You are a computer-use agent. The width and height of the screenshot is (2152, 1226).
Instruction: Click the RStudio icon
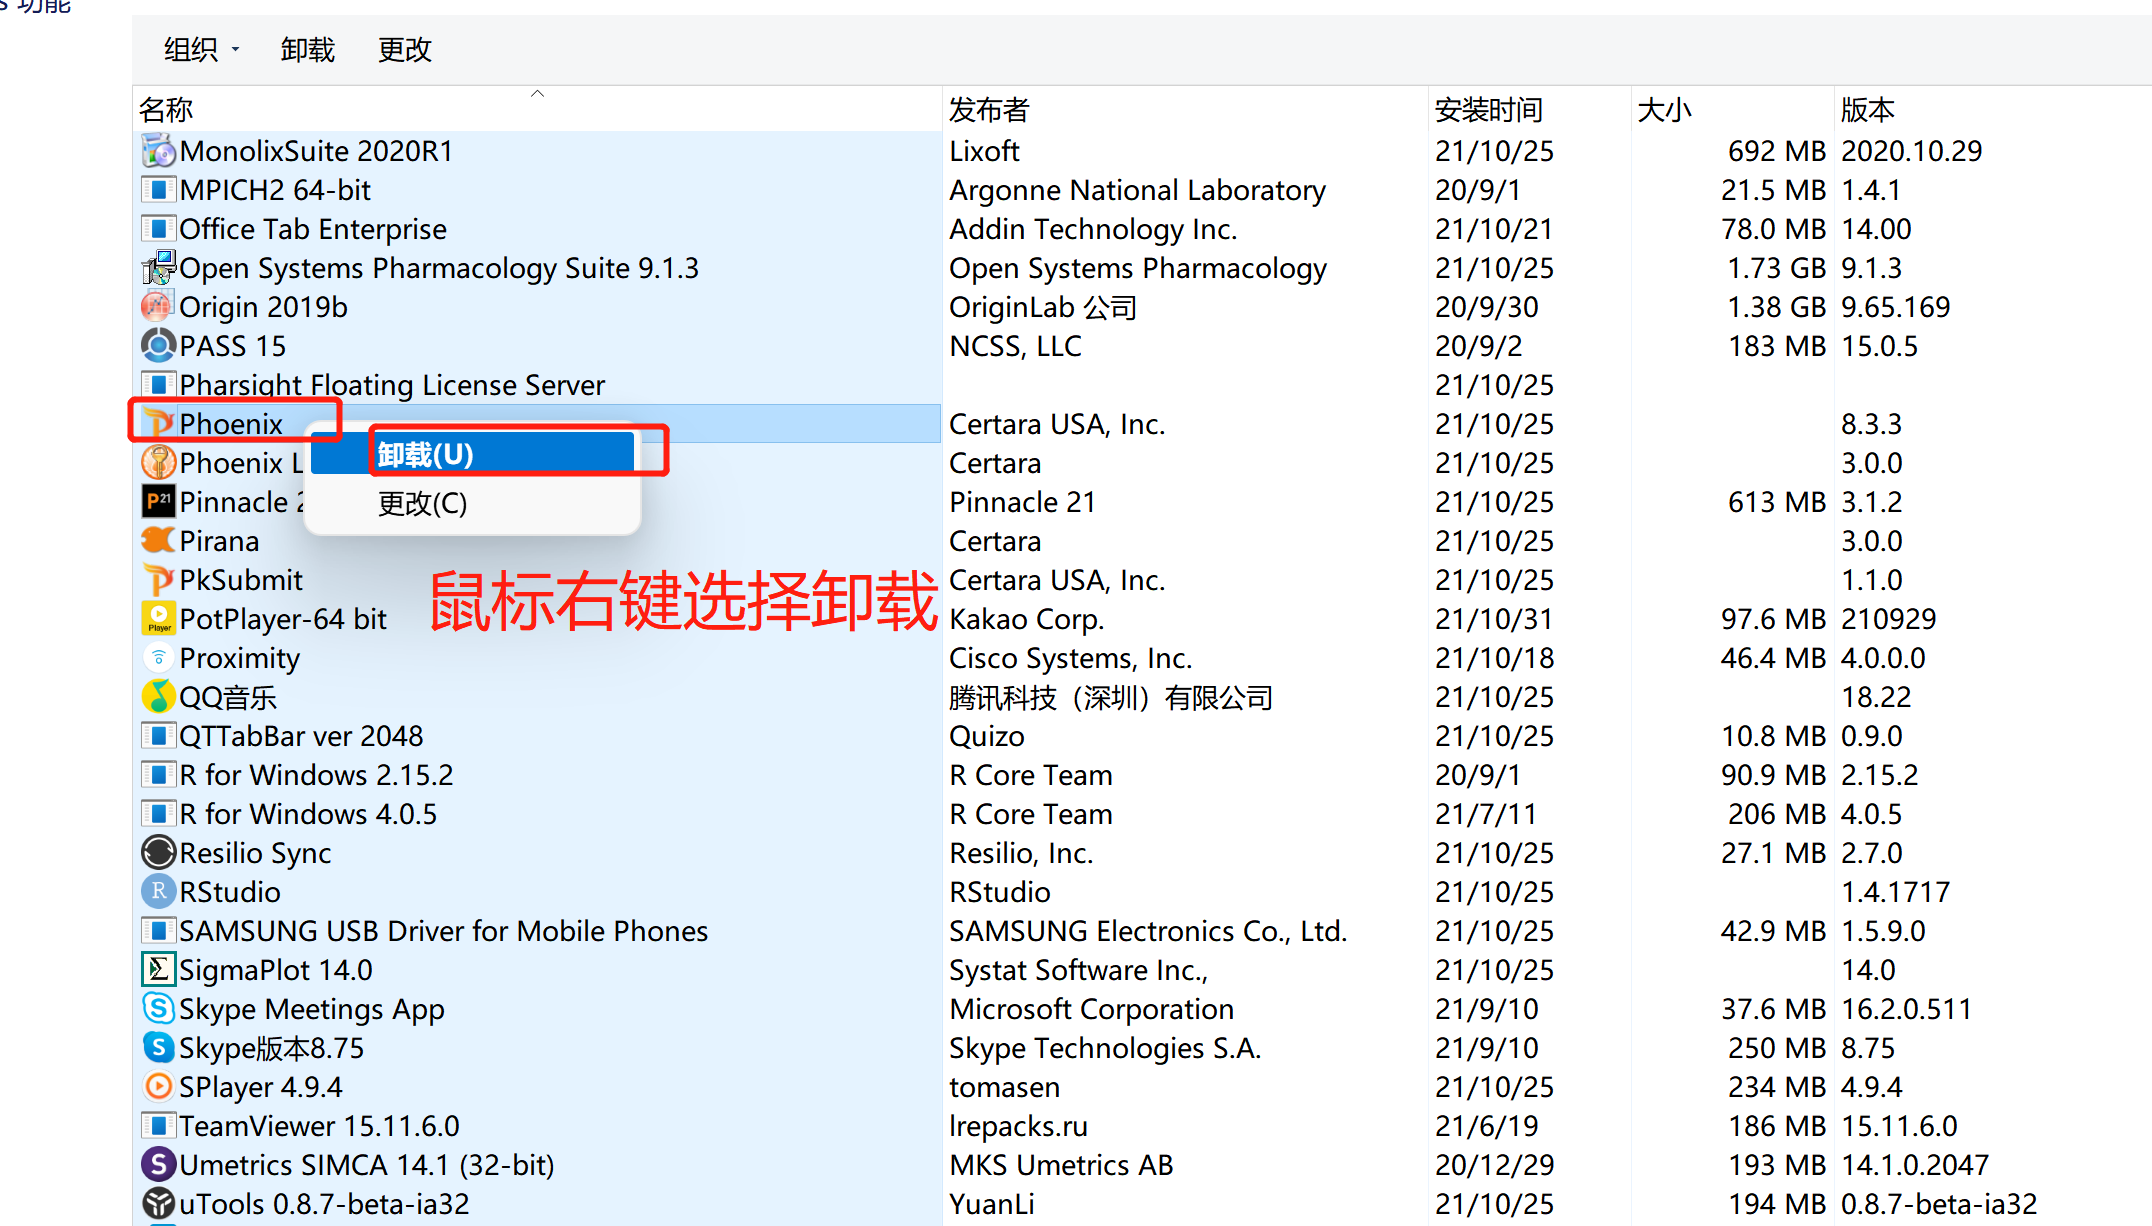click(158, 892)
